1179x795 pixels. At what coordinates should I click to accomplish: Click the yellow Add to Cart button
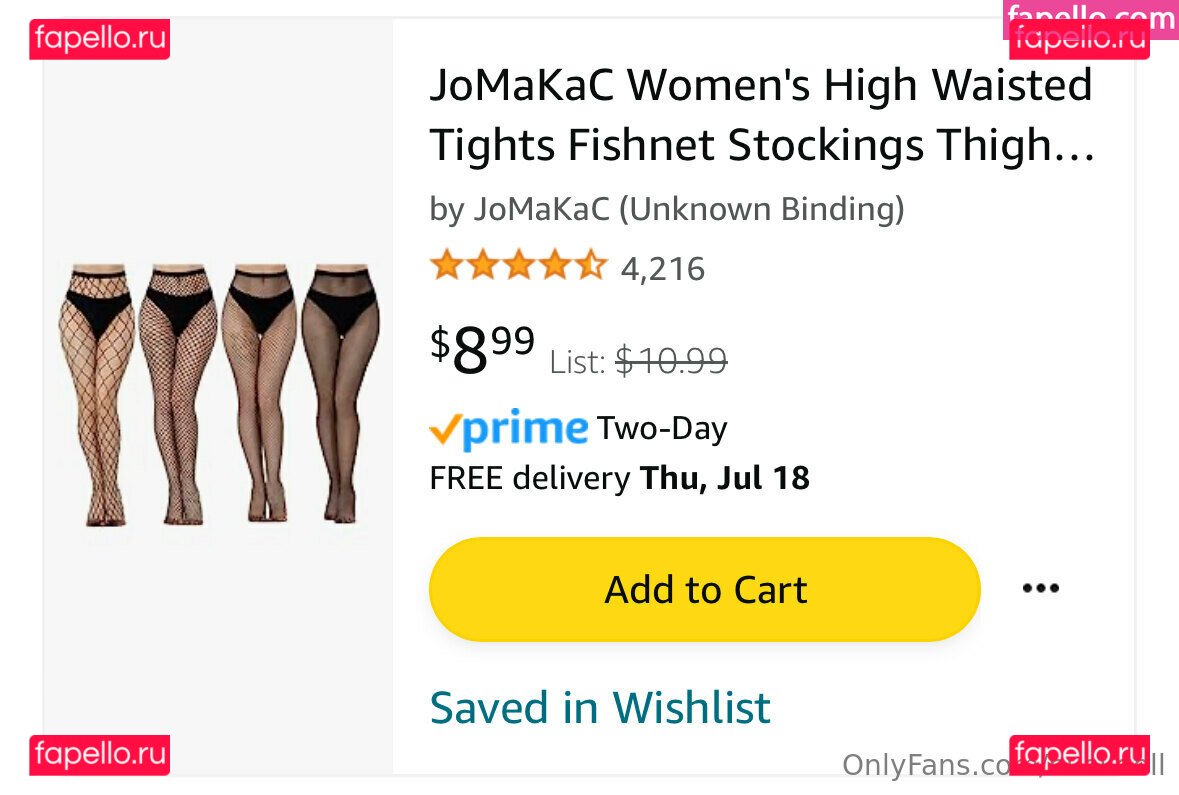pos(704,589)
